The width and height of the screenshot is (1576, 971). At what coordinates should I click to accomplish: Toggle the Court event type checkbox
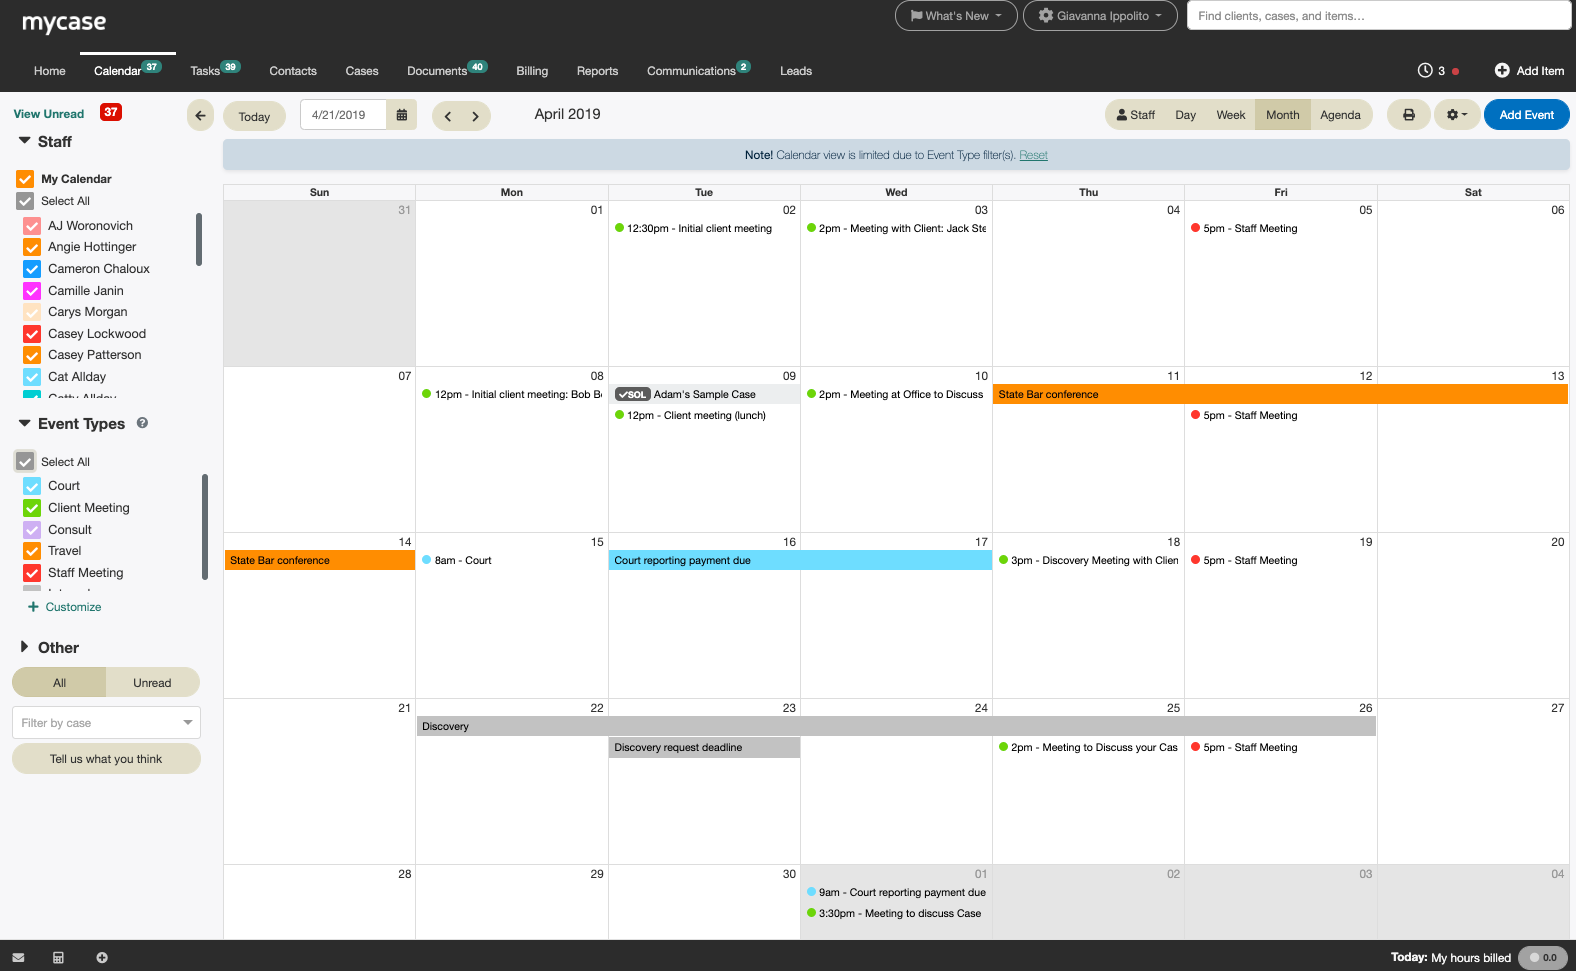pyautogui.click(x=32, y=486)
